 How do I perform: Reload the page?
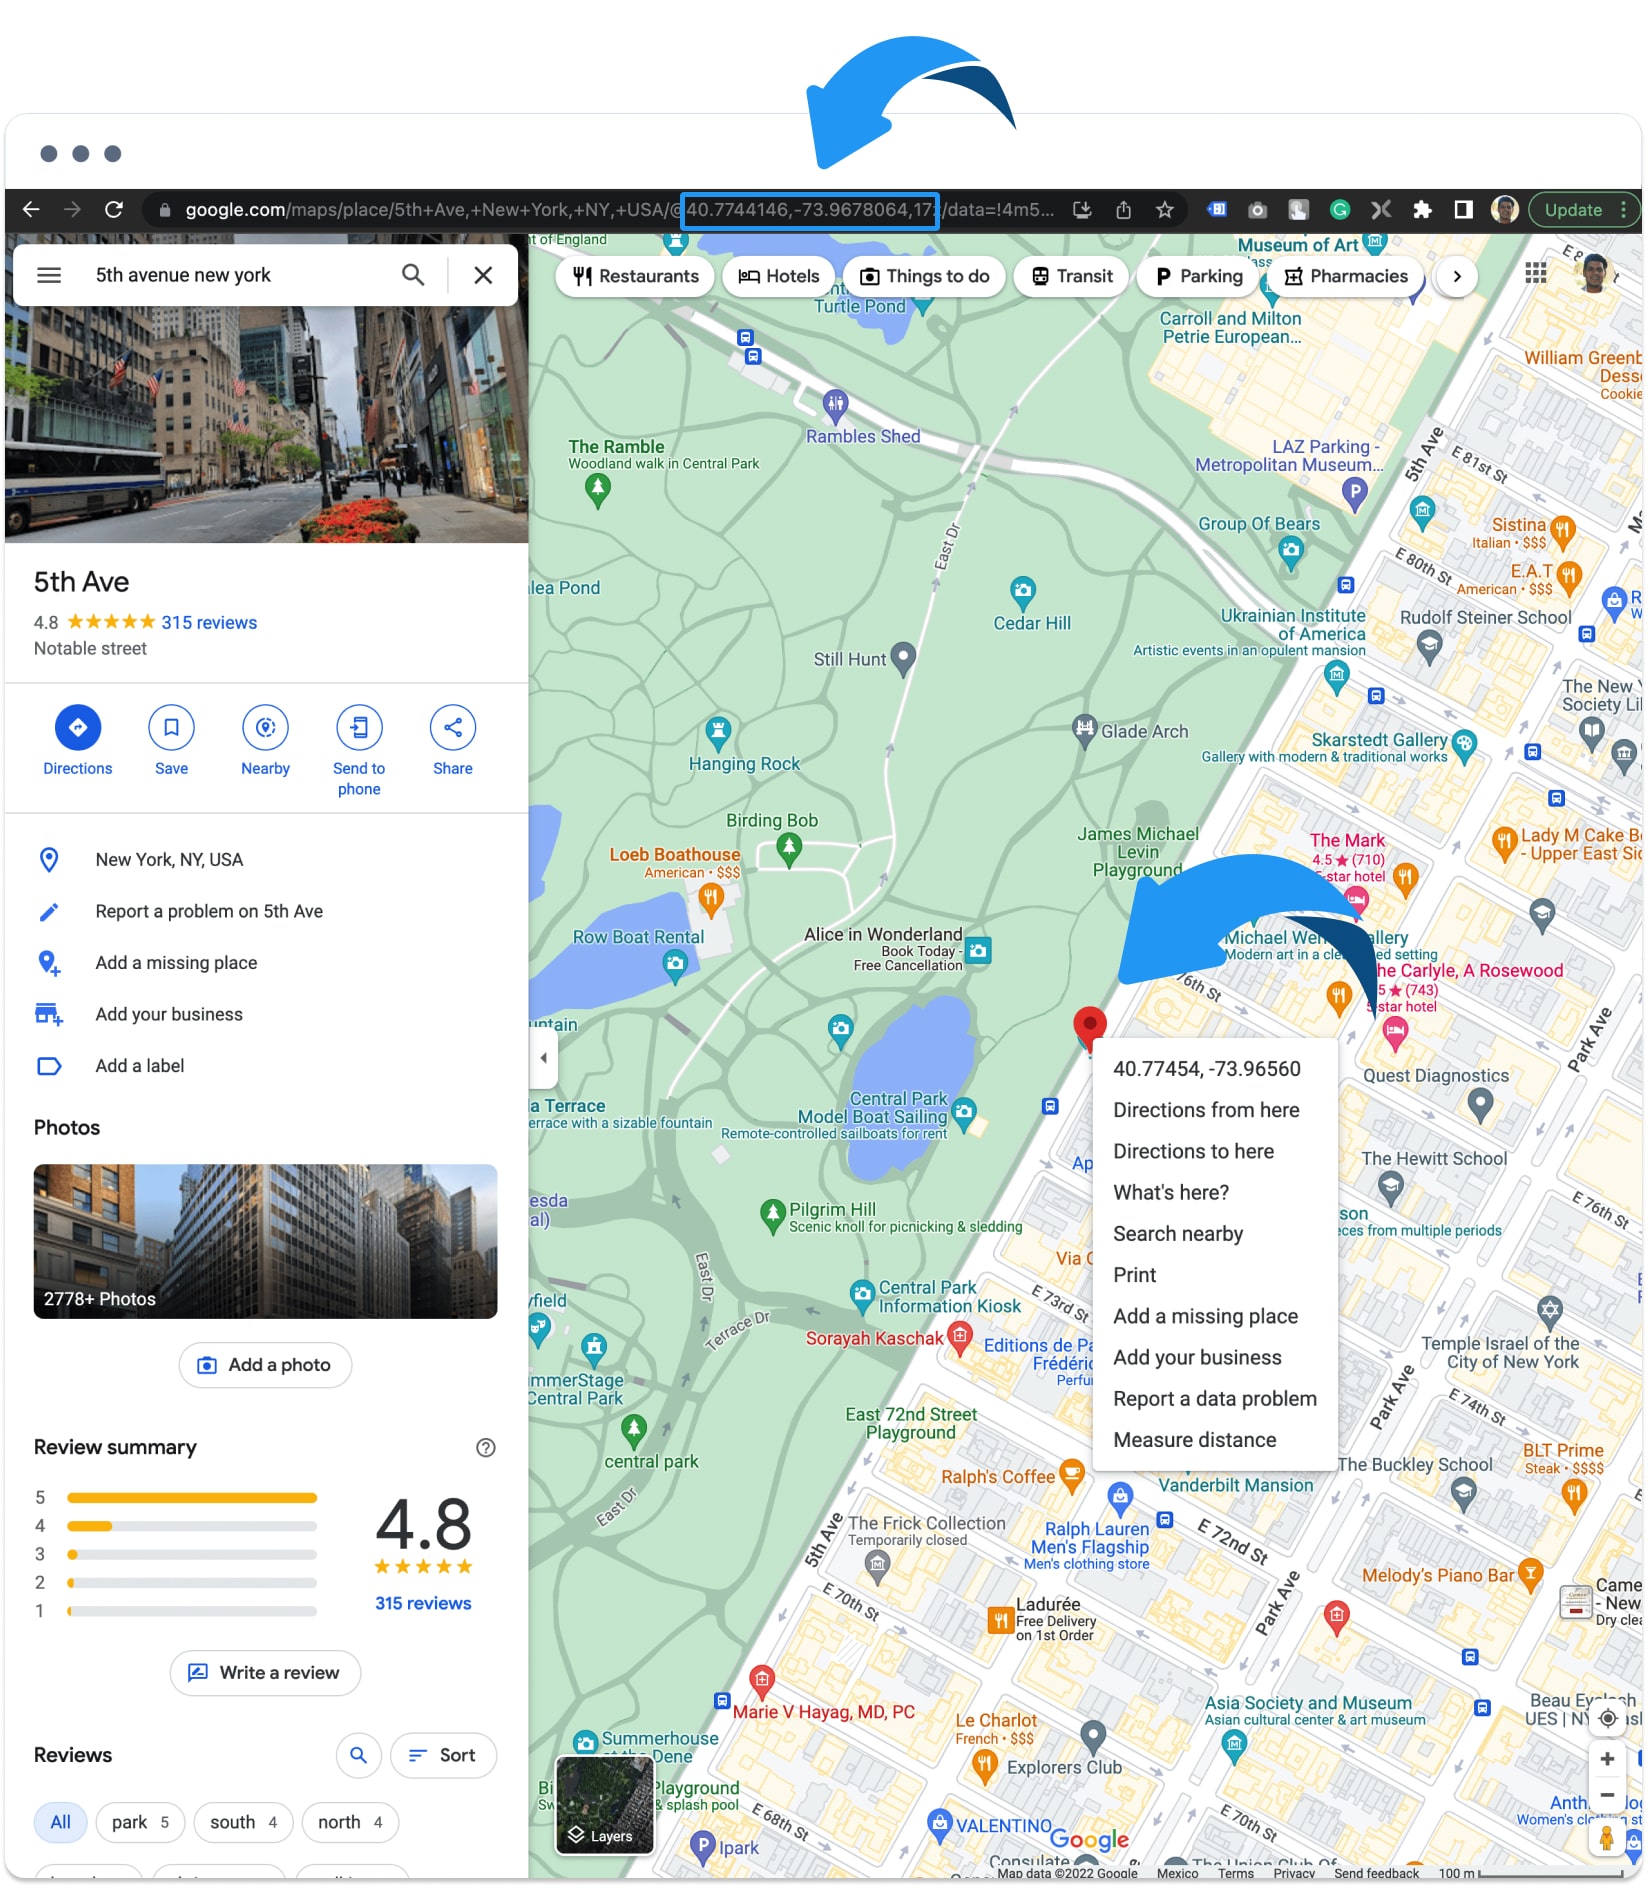coord(114,210)
